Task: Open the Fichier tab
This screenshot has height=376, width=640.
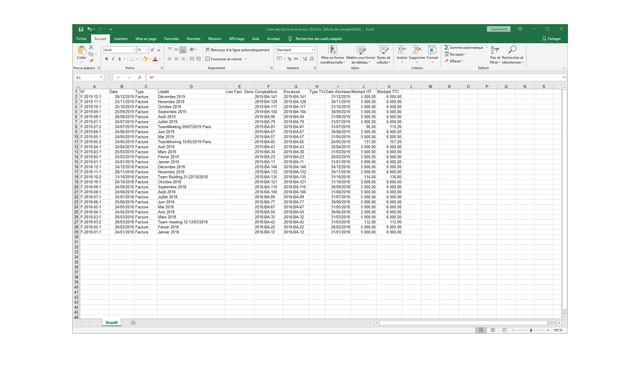Action: pos(82,39)
